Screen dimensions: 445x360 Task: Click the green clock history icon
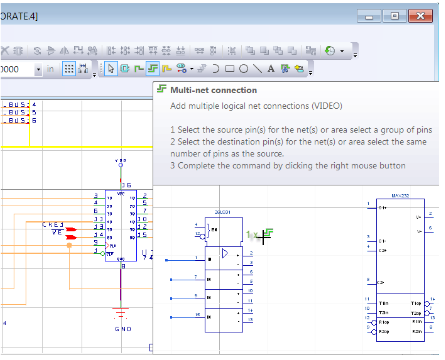(330, 51)
